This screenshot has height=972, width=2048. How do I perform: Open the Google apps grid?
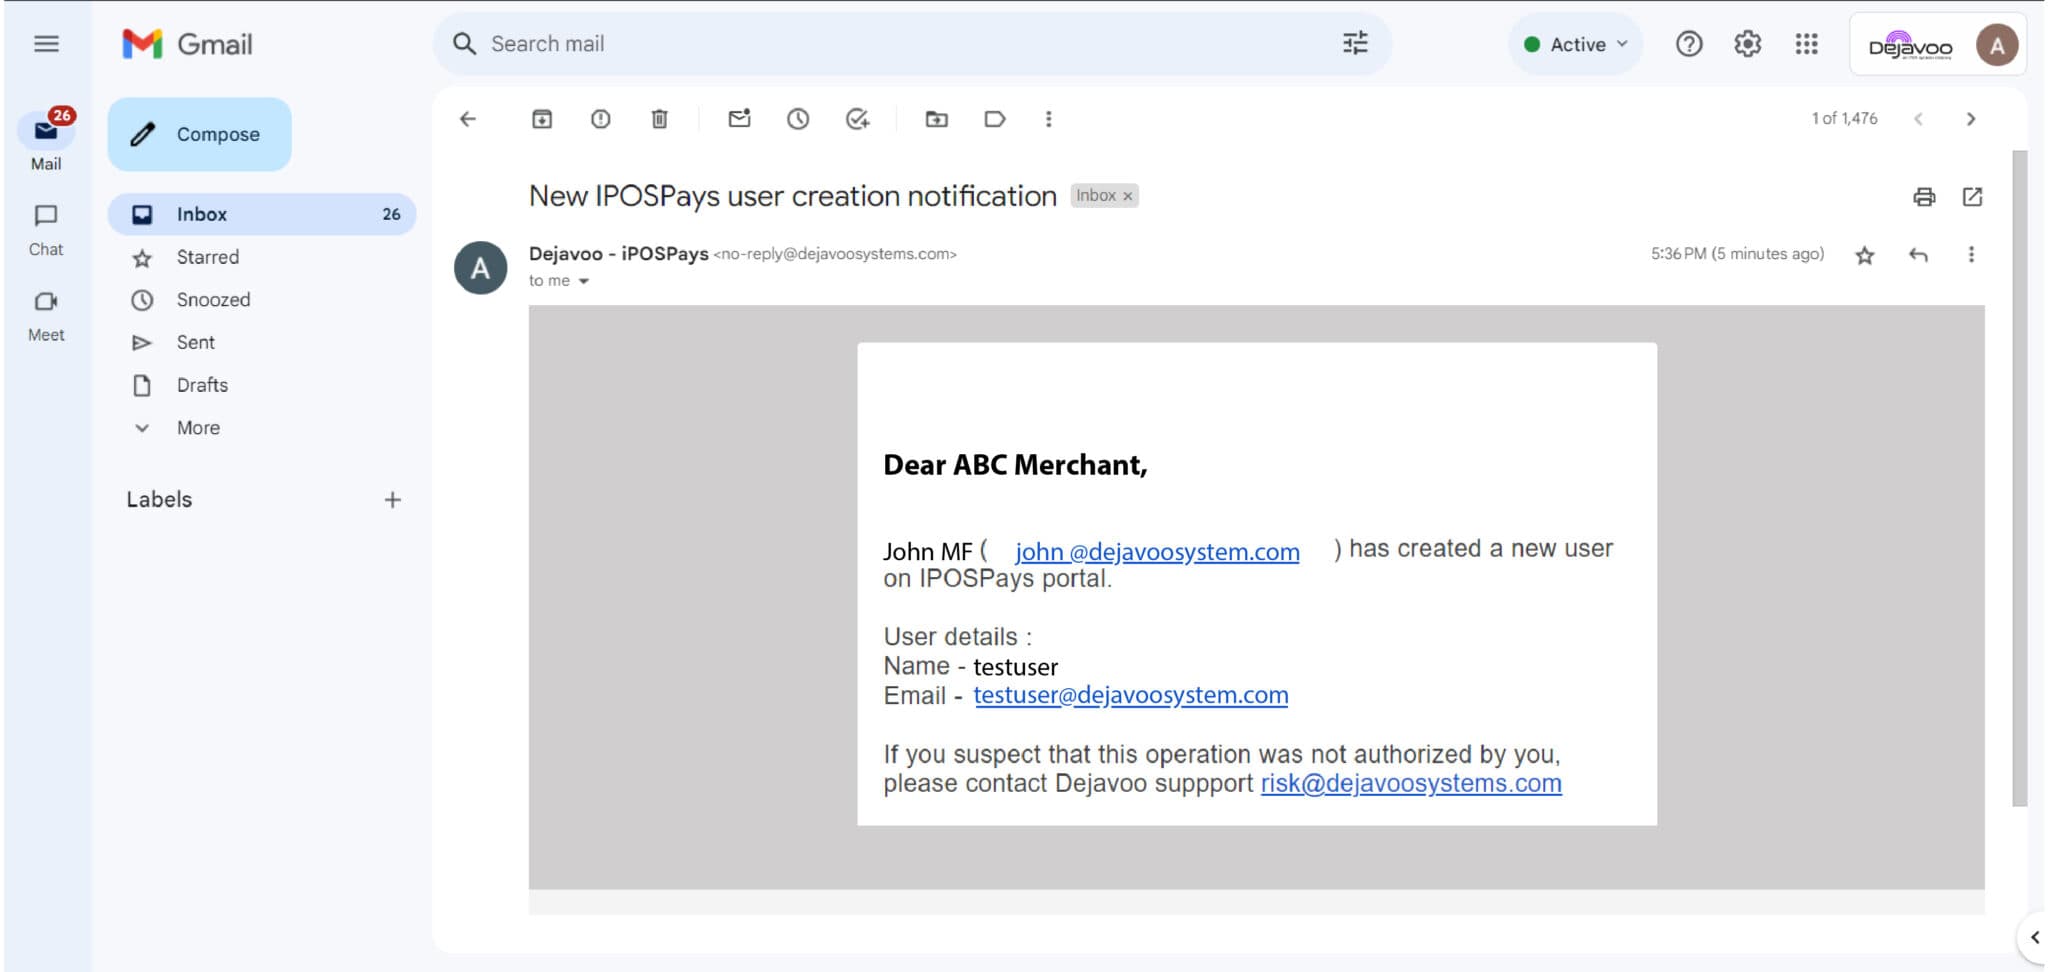(x=1806, y=44)
